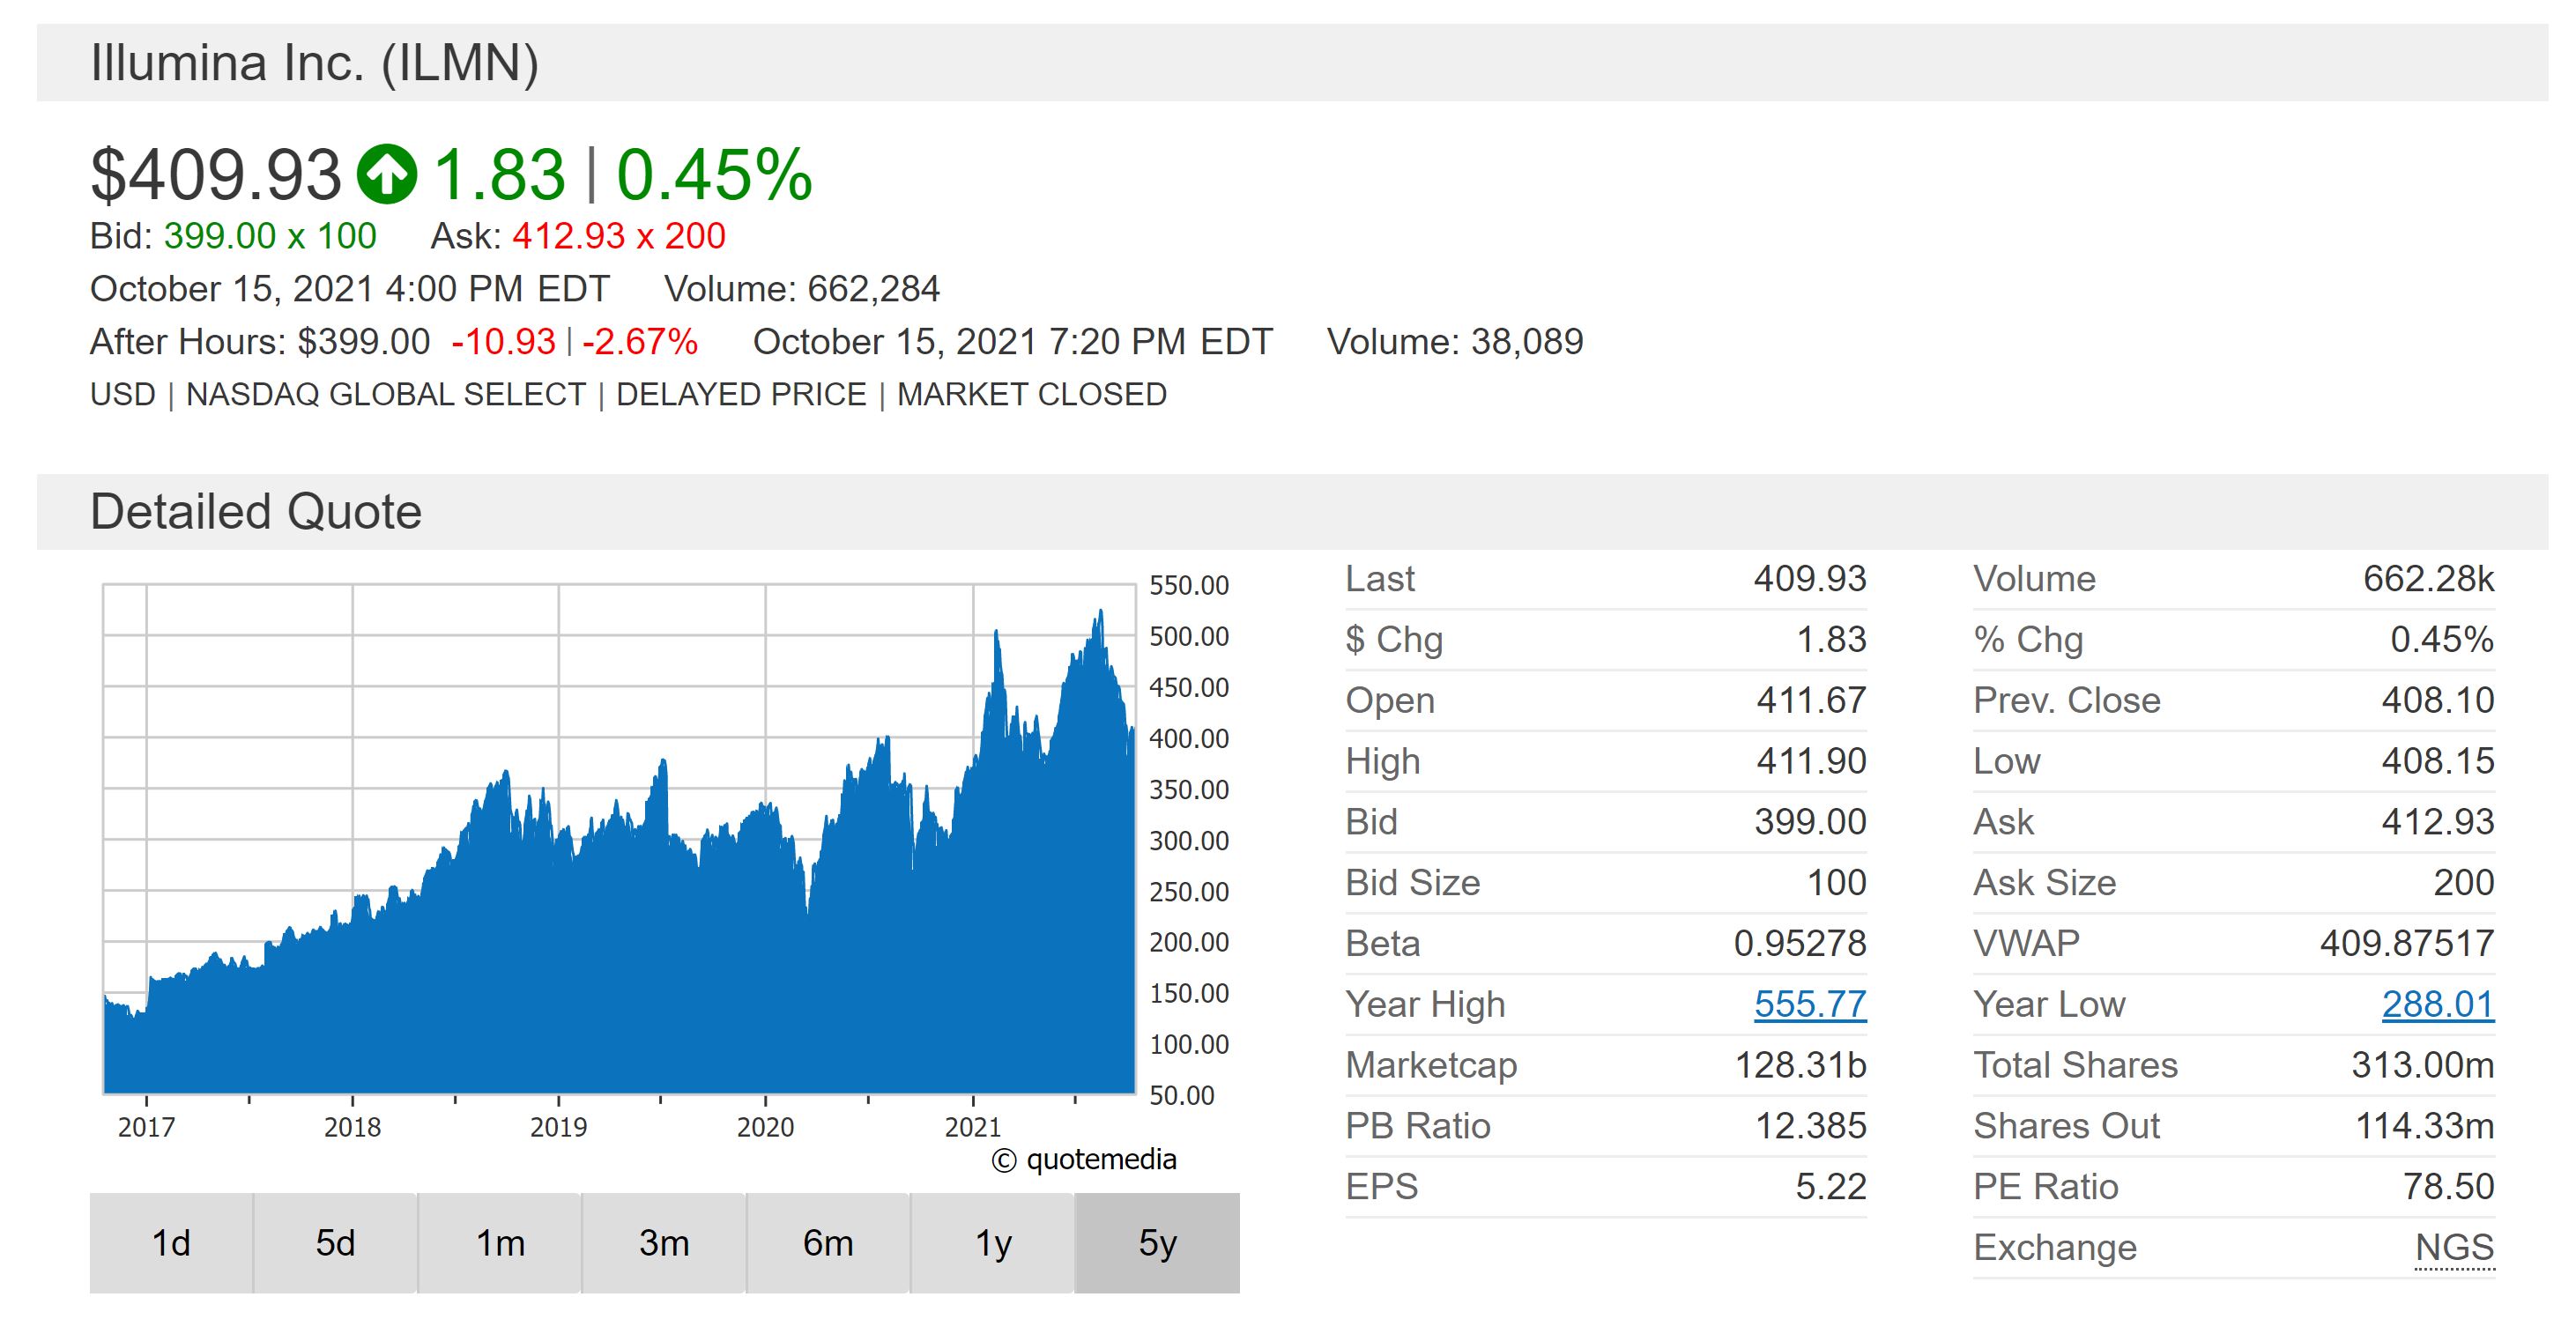Click the Marketcap value 128.31b
This screenshot has height=1334, width=2576.
click(x=1800, y=1065)
